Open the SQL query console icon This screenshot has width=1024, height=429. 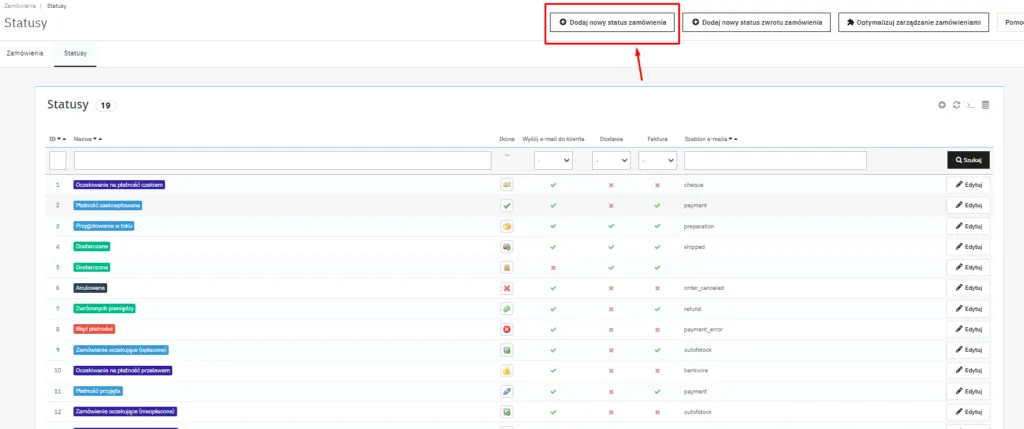pos(970,105)
